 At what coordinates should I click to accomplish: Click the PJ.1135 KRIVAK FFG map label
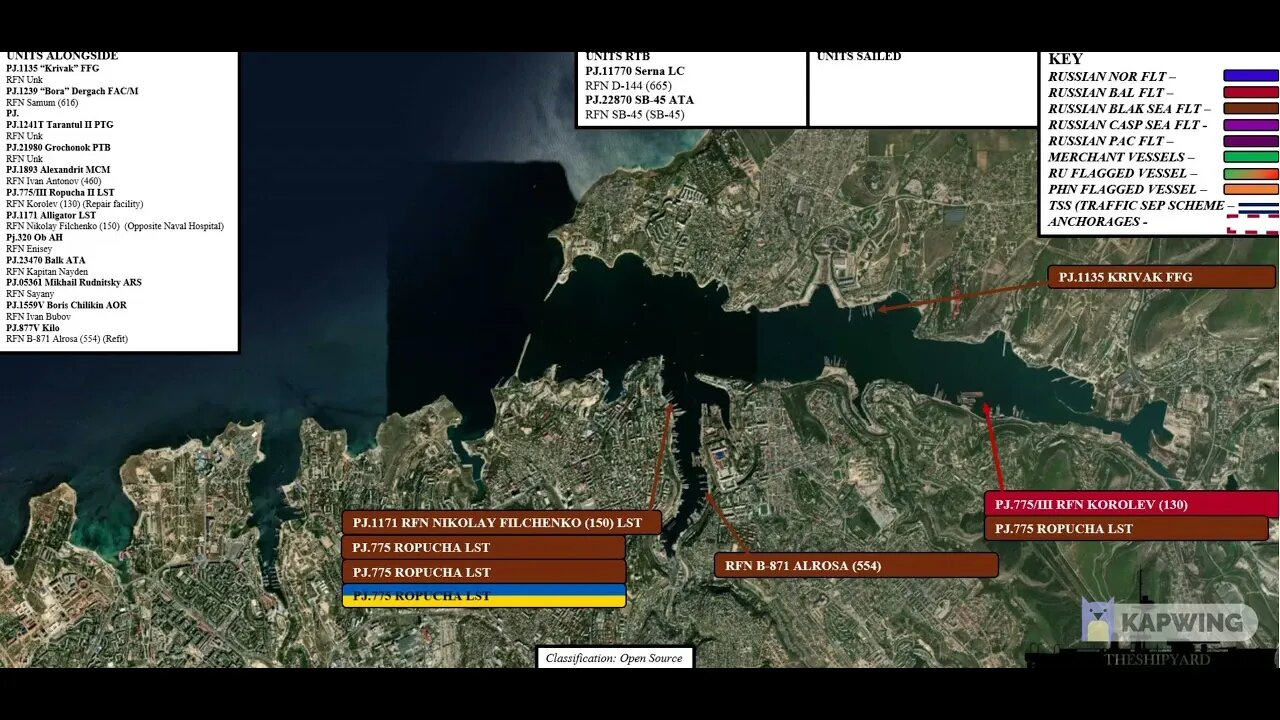1161,277
